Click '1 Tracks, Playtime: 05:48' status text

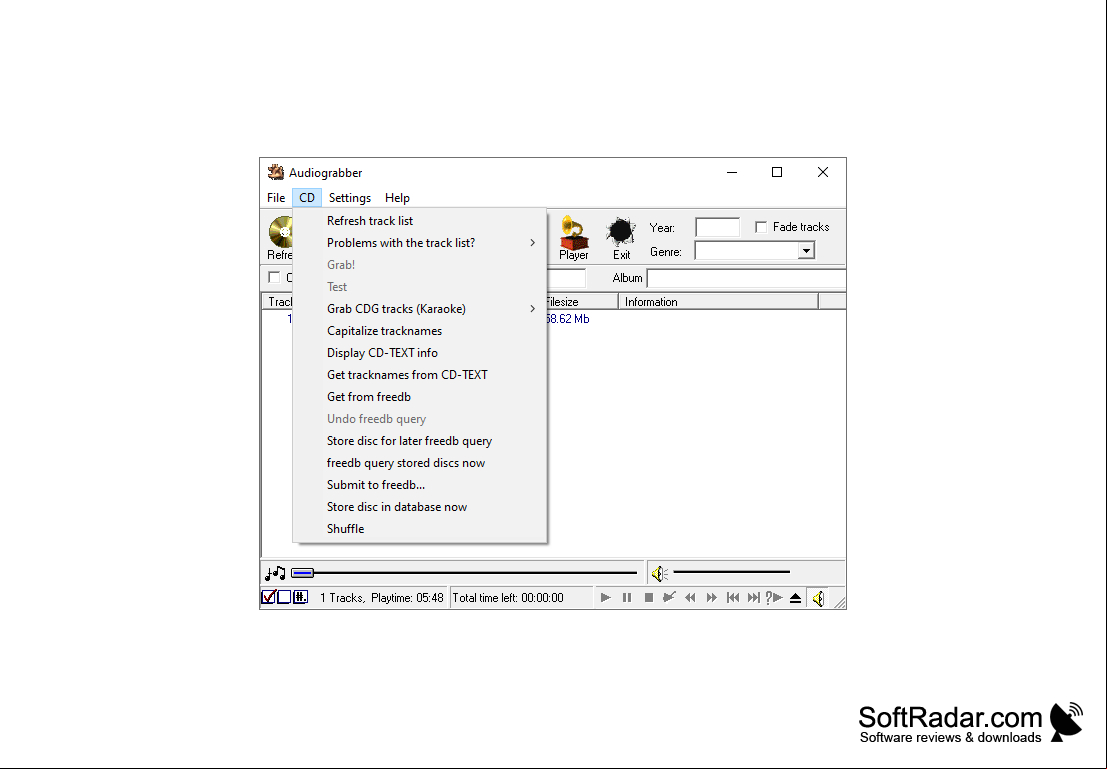click(381, 598)
